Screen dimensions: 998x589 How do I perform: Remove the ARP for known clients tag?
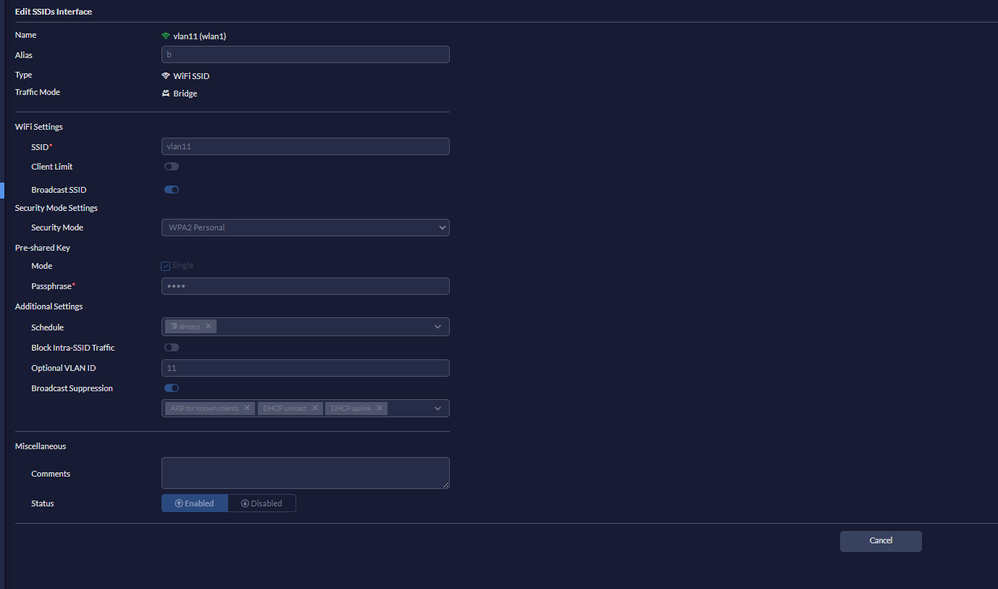[247, 408]
